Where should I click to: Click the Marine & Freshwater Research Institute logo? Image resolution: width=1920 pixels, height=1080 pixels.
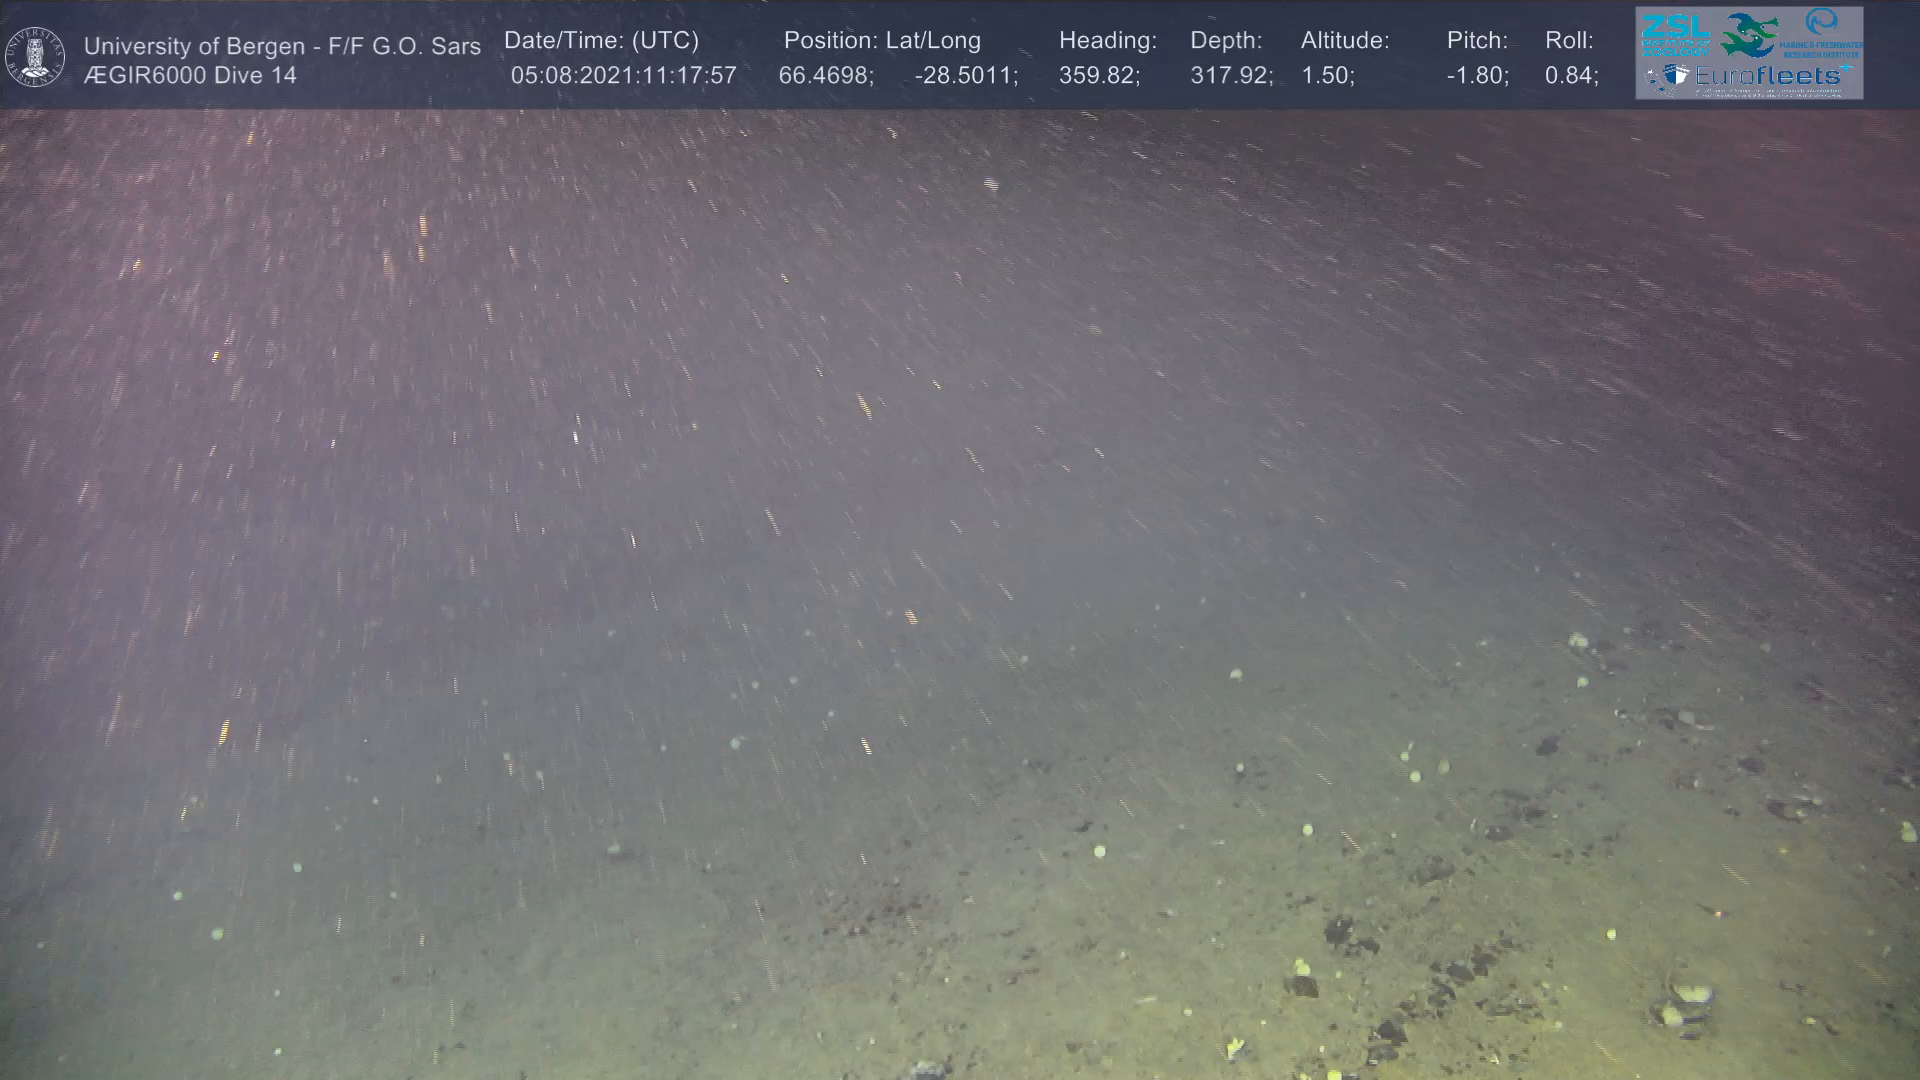1822,33
